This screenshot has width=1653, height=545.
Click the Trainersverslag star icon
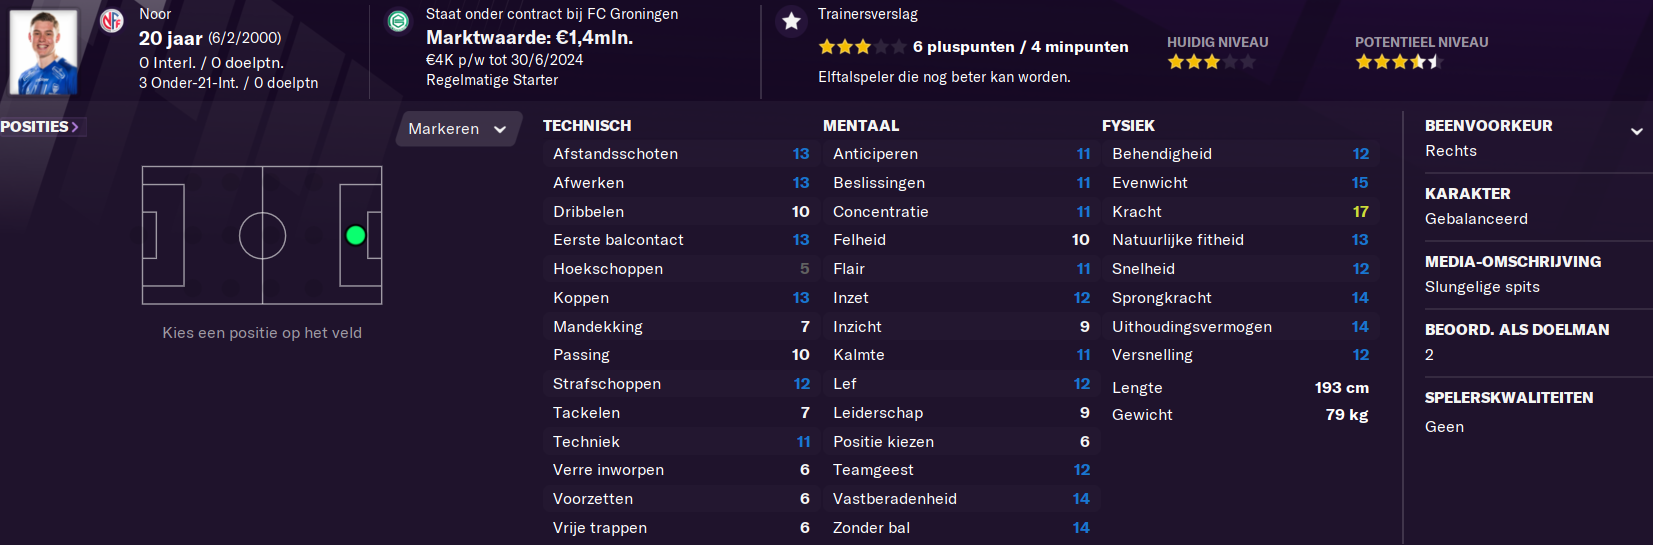(x=791, y=21)
